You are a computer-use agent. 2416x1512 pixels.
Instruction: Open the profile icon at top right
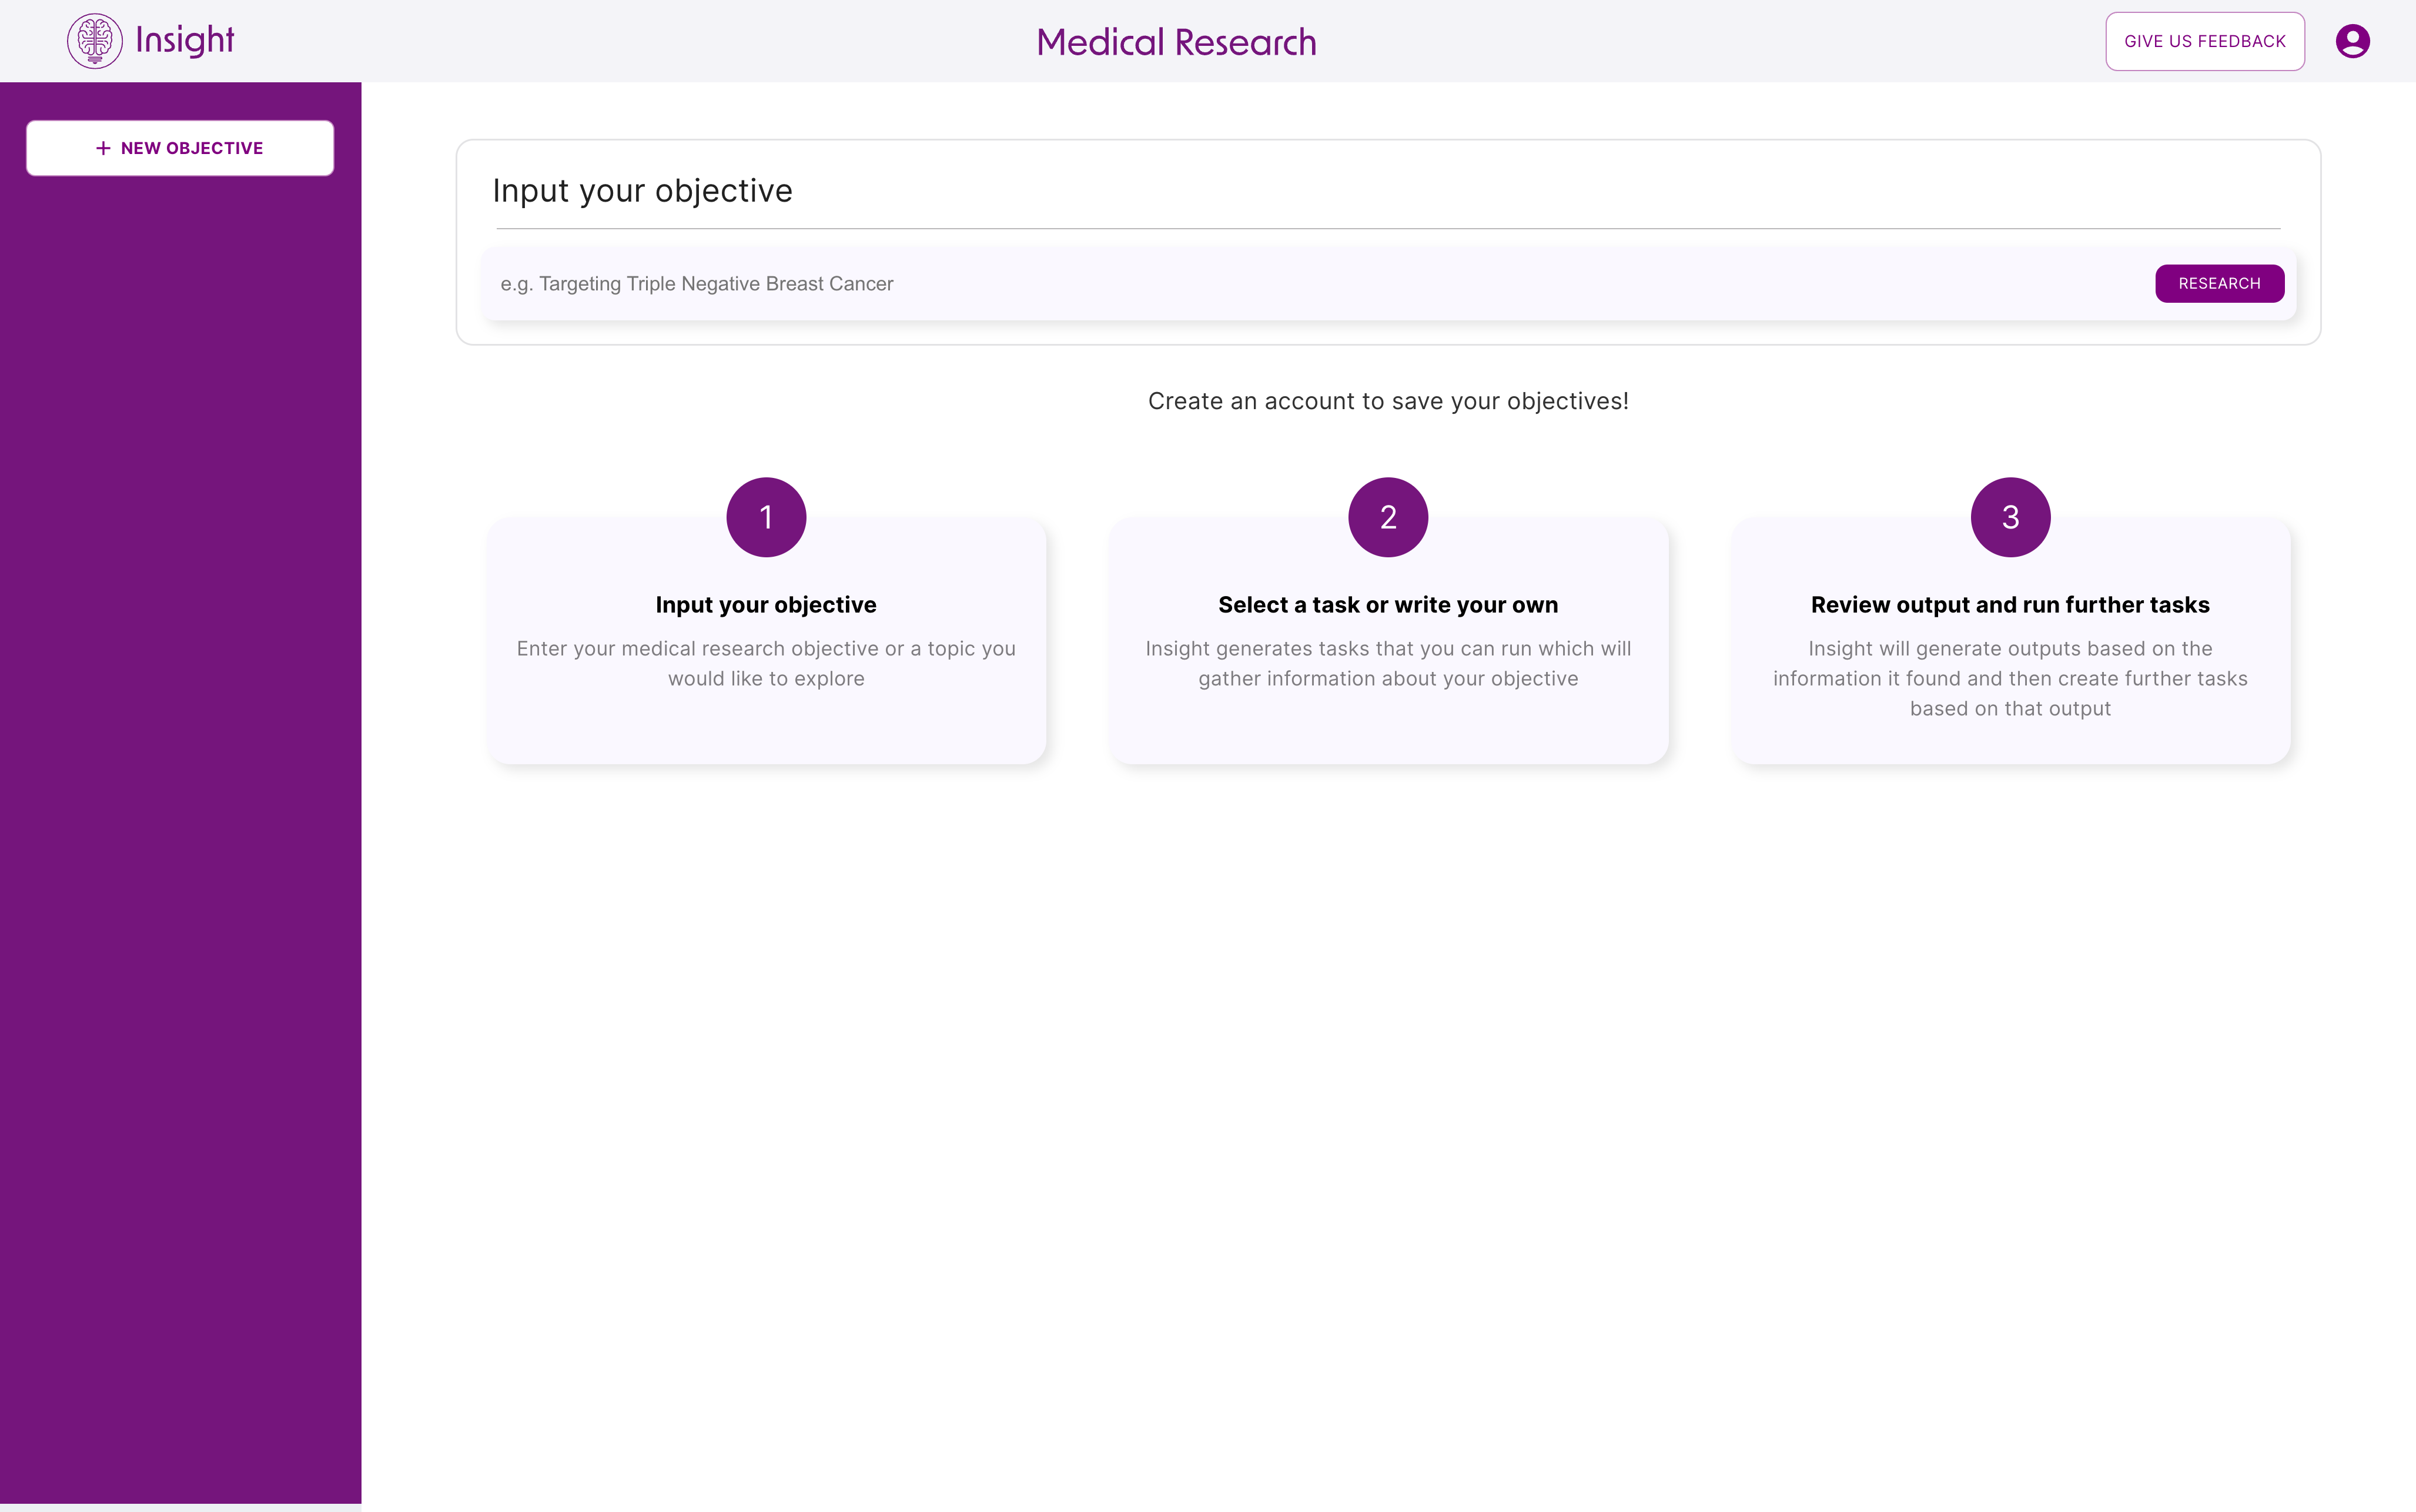[x=2352, y=41]
